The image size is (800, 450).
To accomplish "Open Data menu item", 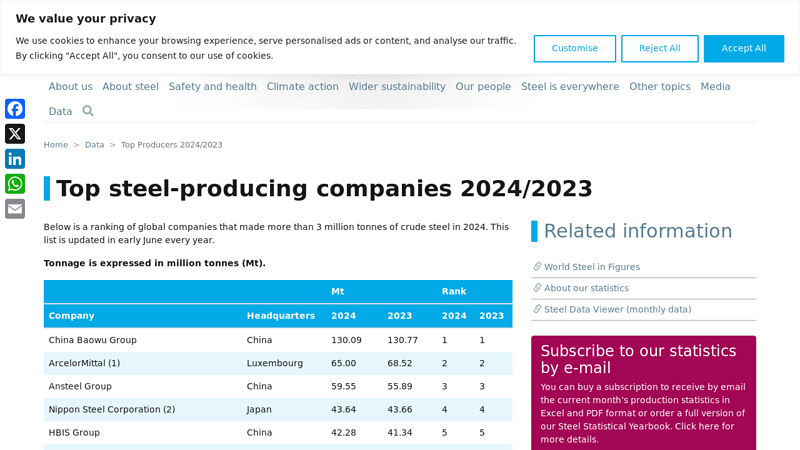I will tap(60, 111).
